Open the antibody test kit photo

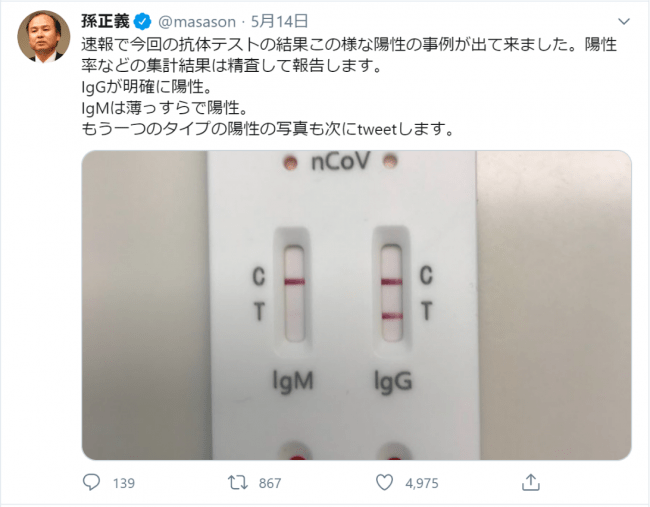coord(357,305)
